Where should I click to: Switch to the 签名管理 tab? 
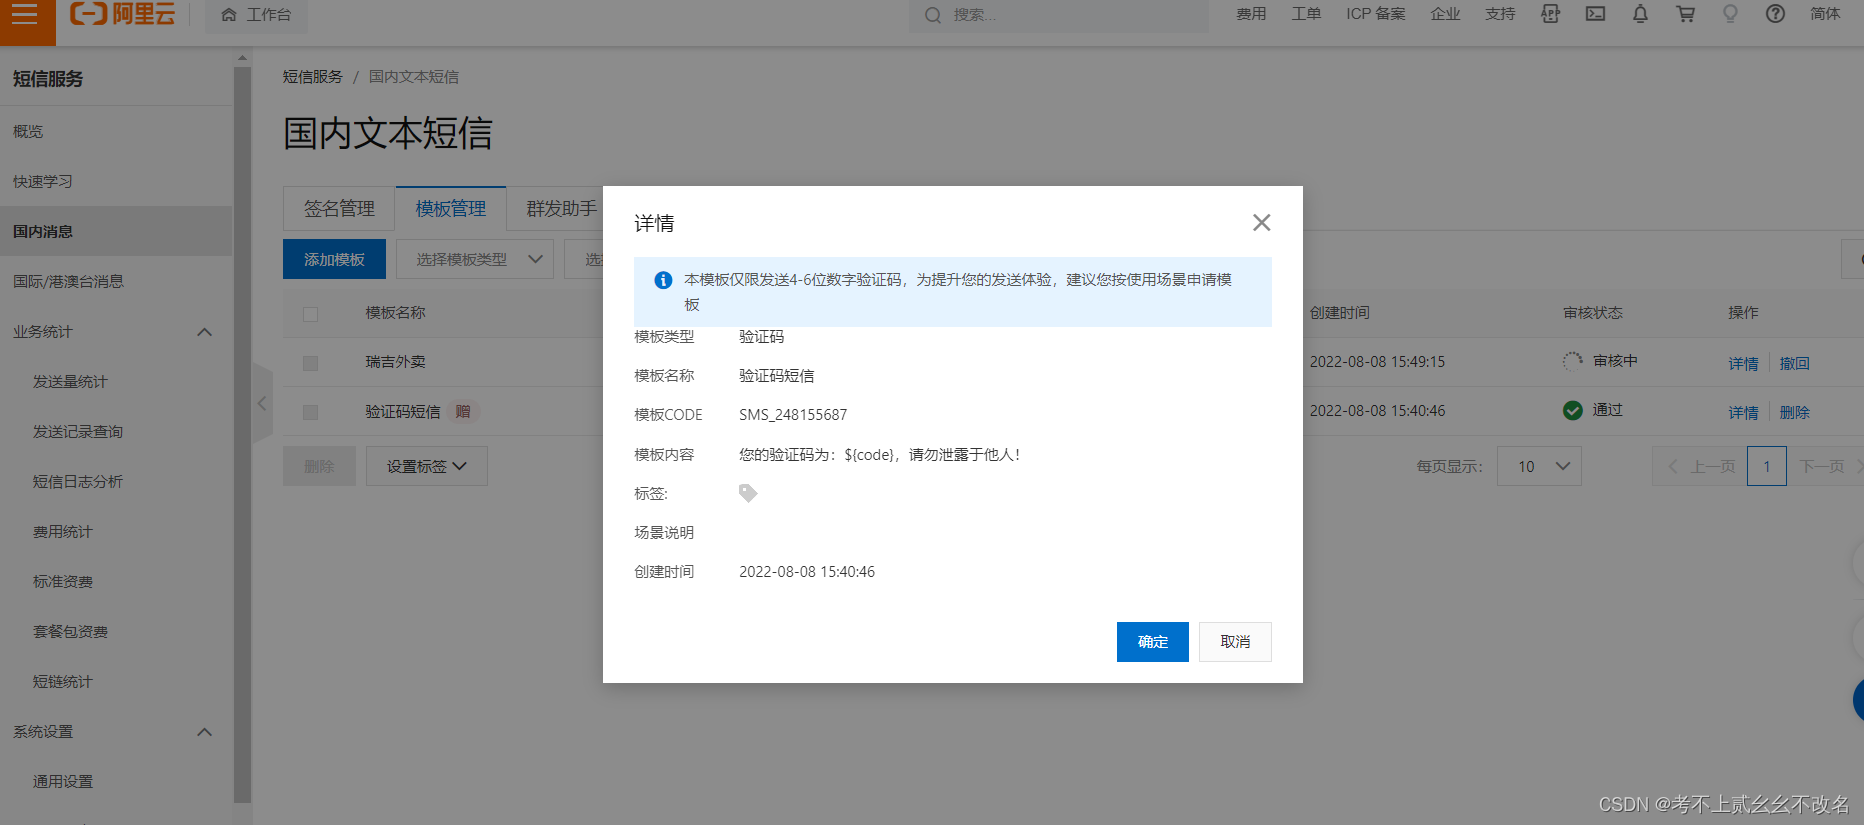(339, 208)
